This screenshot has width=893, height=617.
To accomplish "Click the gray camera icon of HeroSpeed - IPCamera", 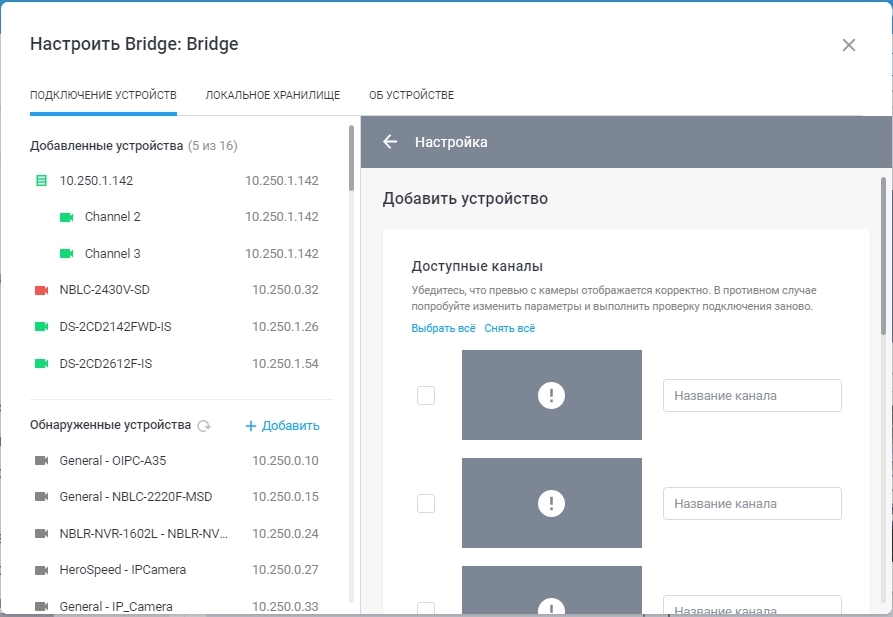I will [42, 570].
